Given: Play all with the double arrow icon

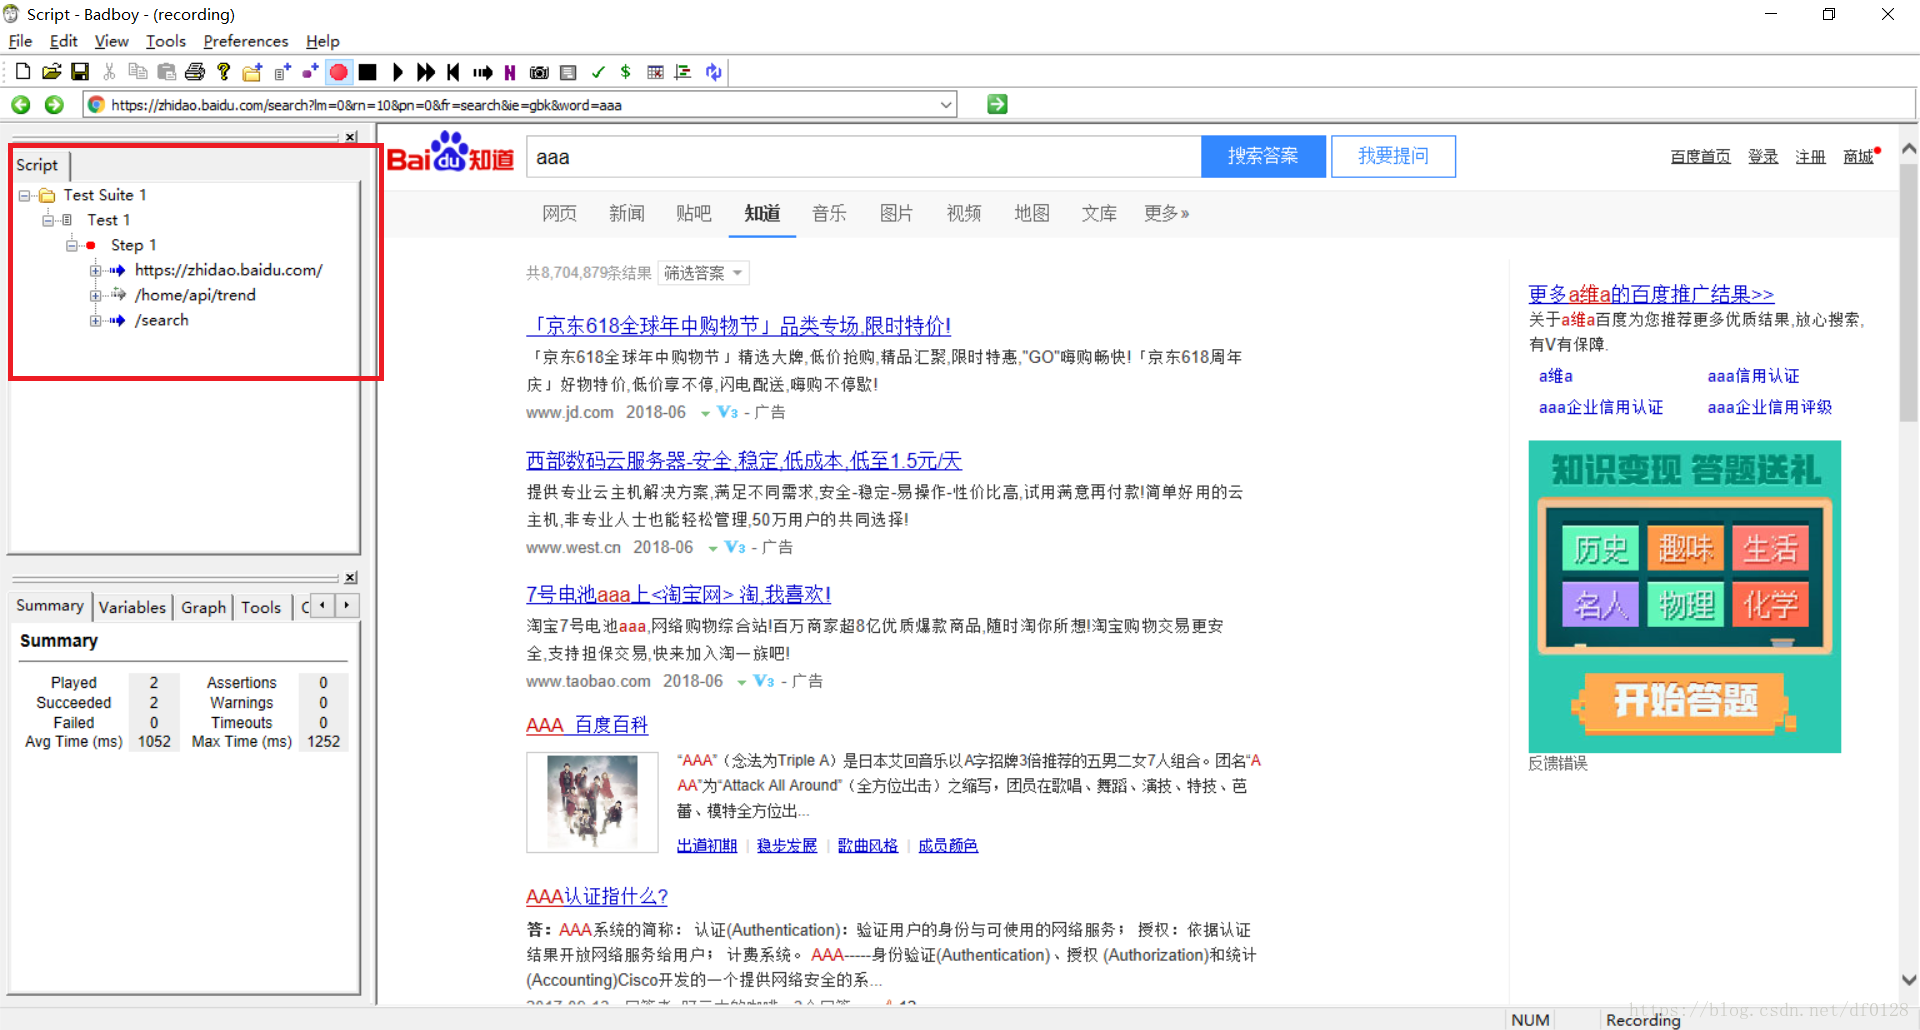Looking at the screenshot, I should pyautogui.click(x=426, y=72).
